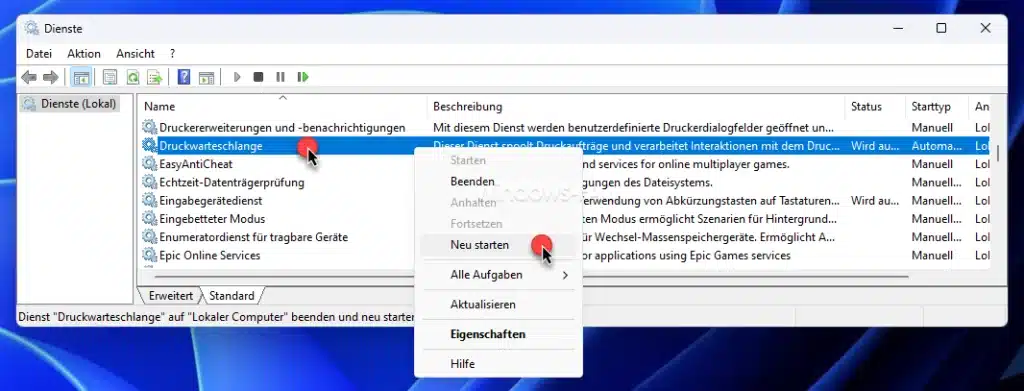Click gear icon beside Epic Online Services

150,255
